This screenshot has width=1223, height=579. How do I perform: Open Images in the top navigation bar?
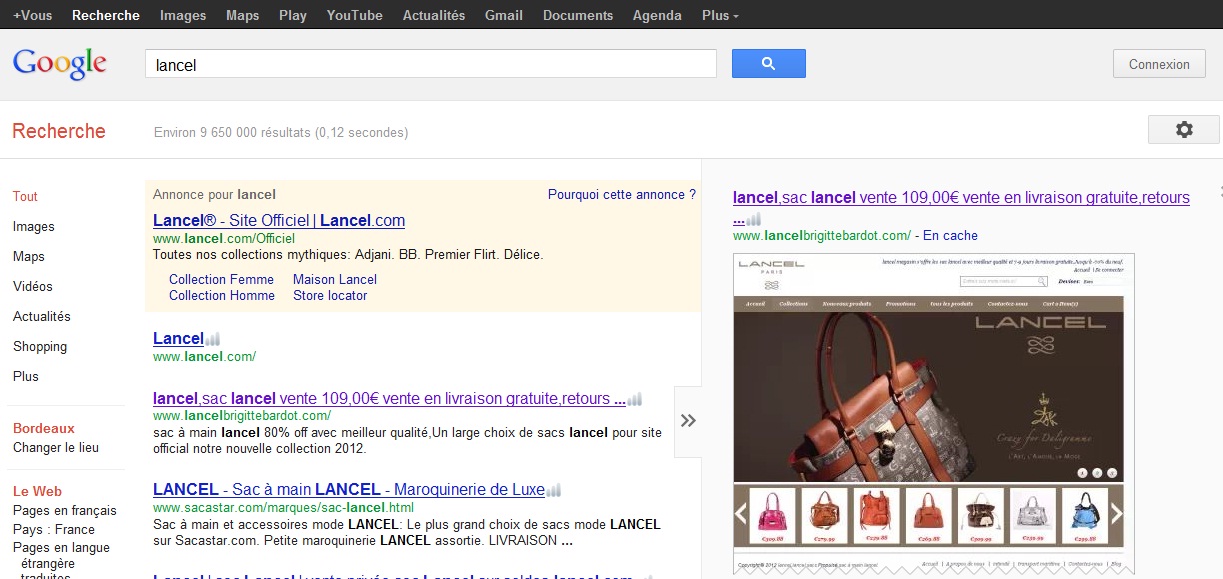click(x=183, y=15)
